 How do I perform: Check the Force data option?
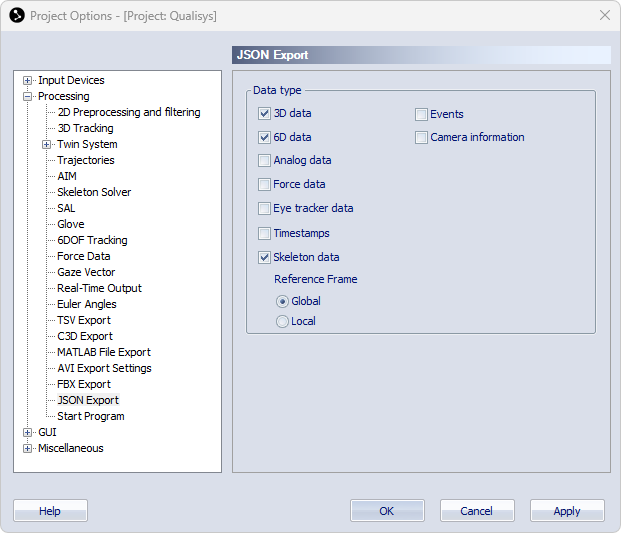point(264,184)
